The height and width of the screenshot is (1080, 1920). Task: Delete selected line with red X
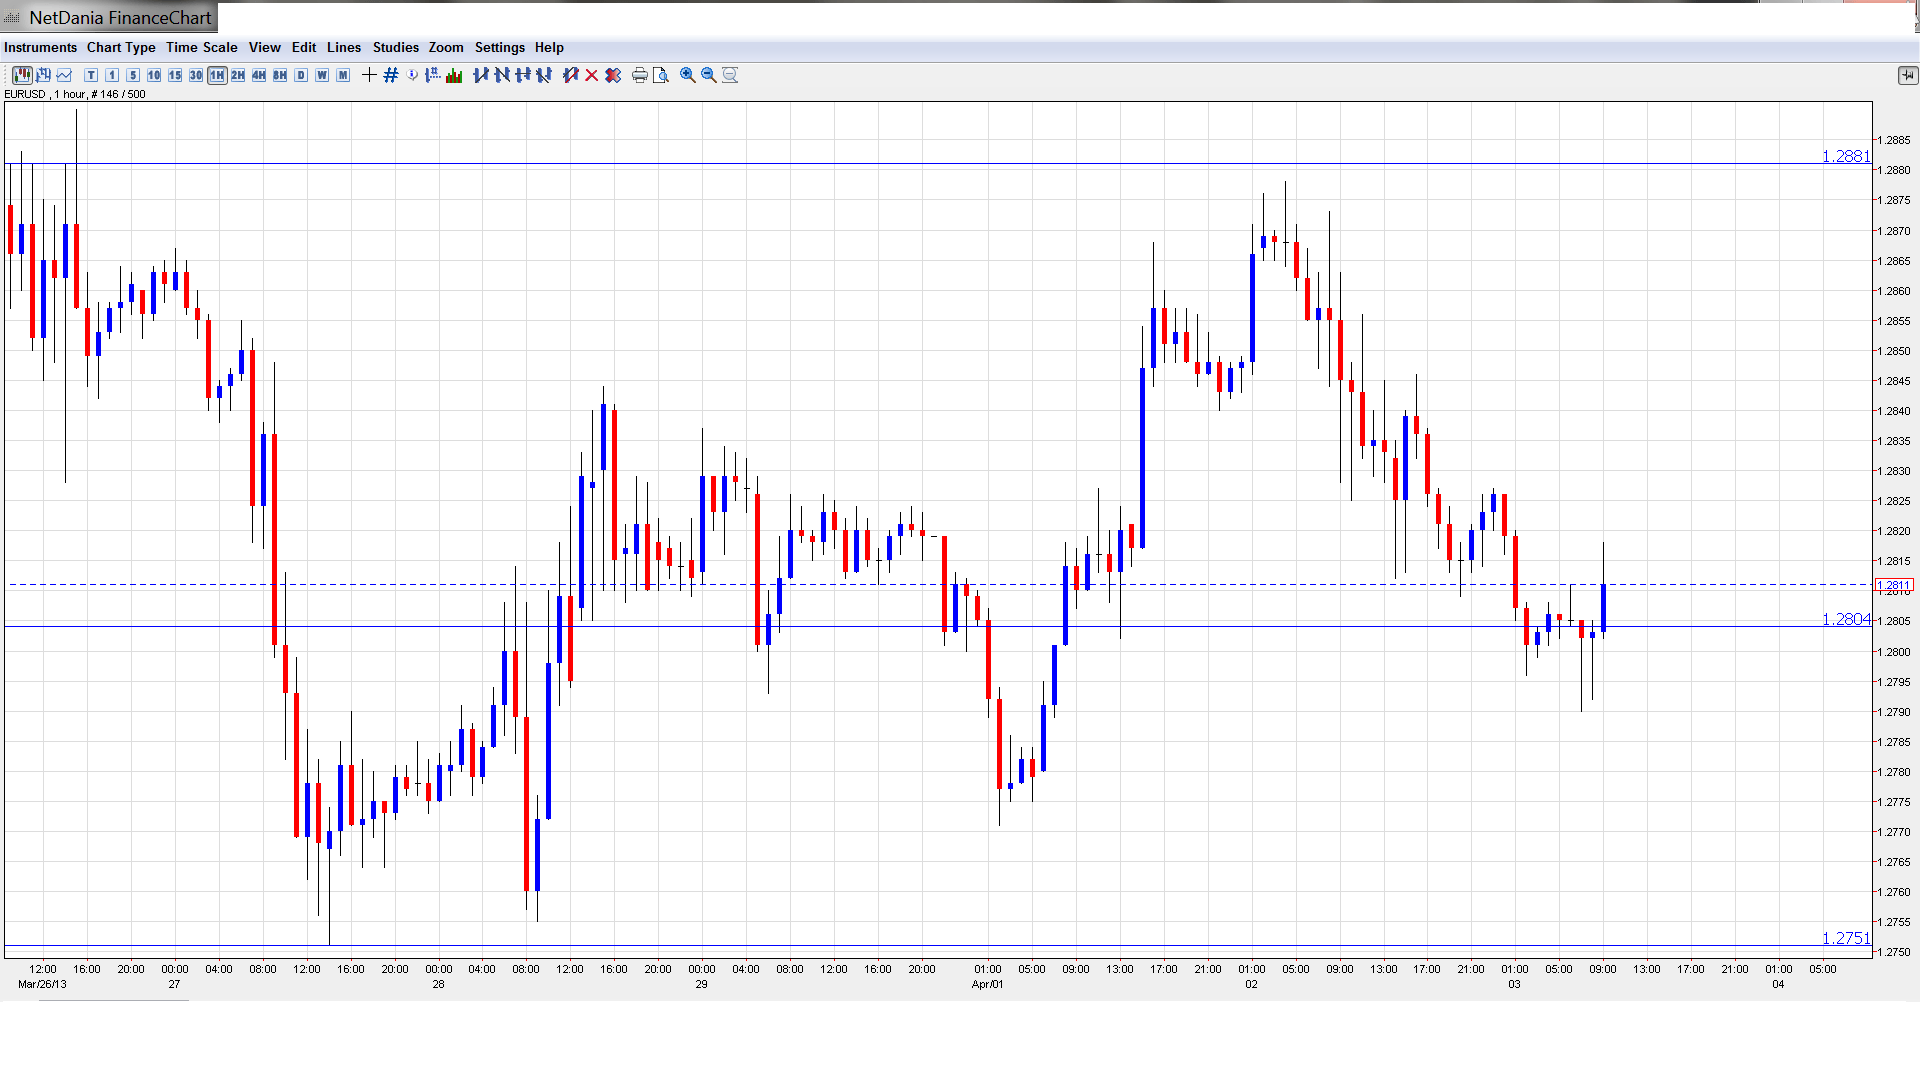[592, 75]
